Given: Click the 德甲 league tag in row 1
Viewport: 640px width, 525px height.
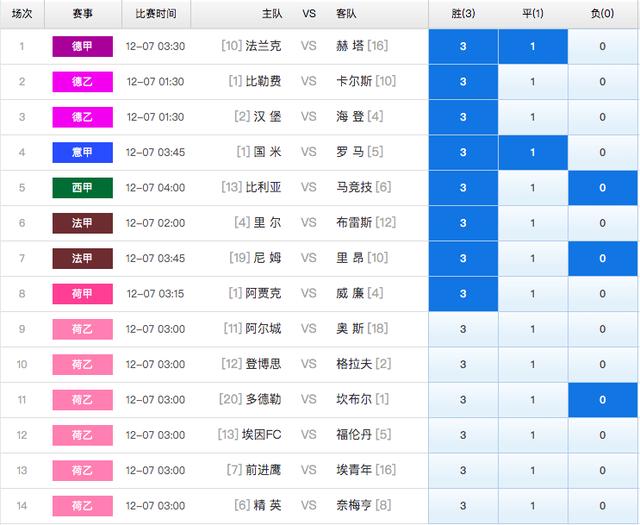Looking at the screenshot, I should click(x=82, y=47).
